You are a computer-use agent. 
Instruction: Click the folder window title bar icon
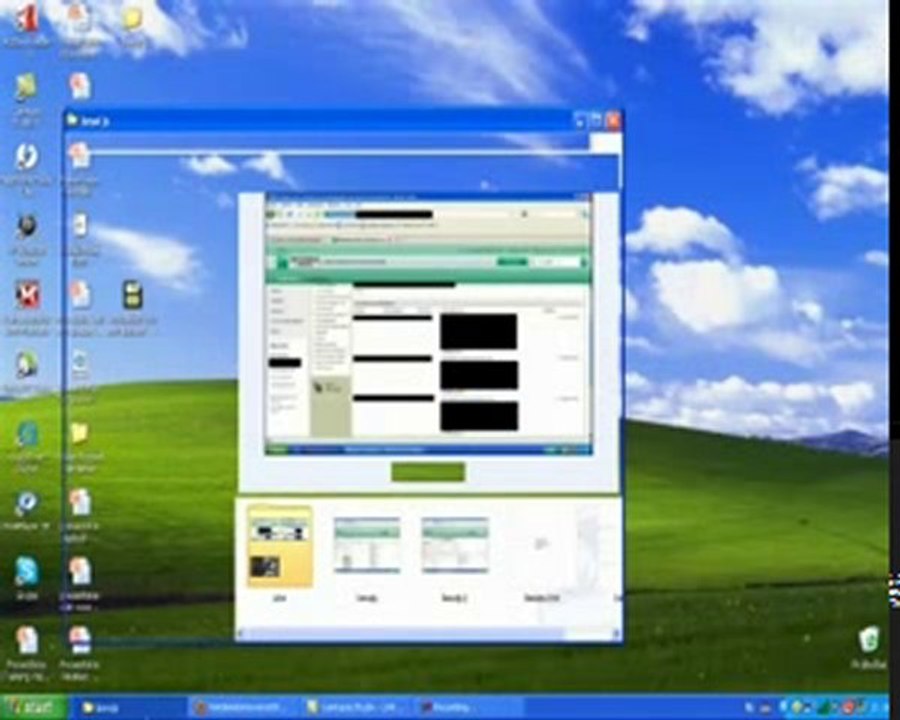coord(72,120)
